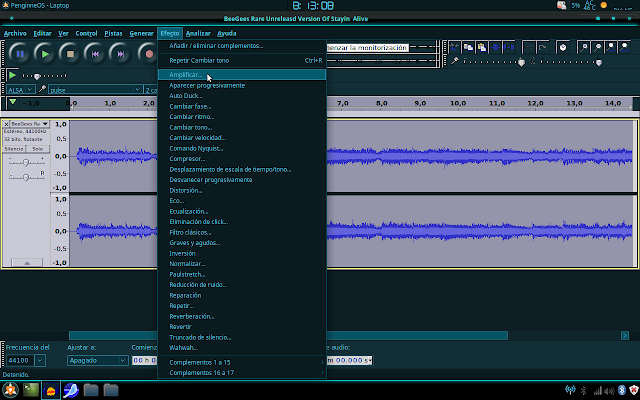Open the BeeGees track name dropdown
The height and width of the screenshot is (400, 640).
pyautogui.click(x=30, y=124)
